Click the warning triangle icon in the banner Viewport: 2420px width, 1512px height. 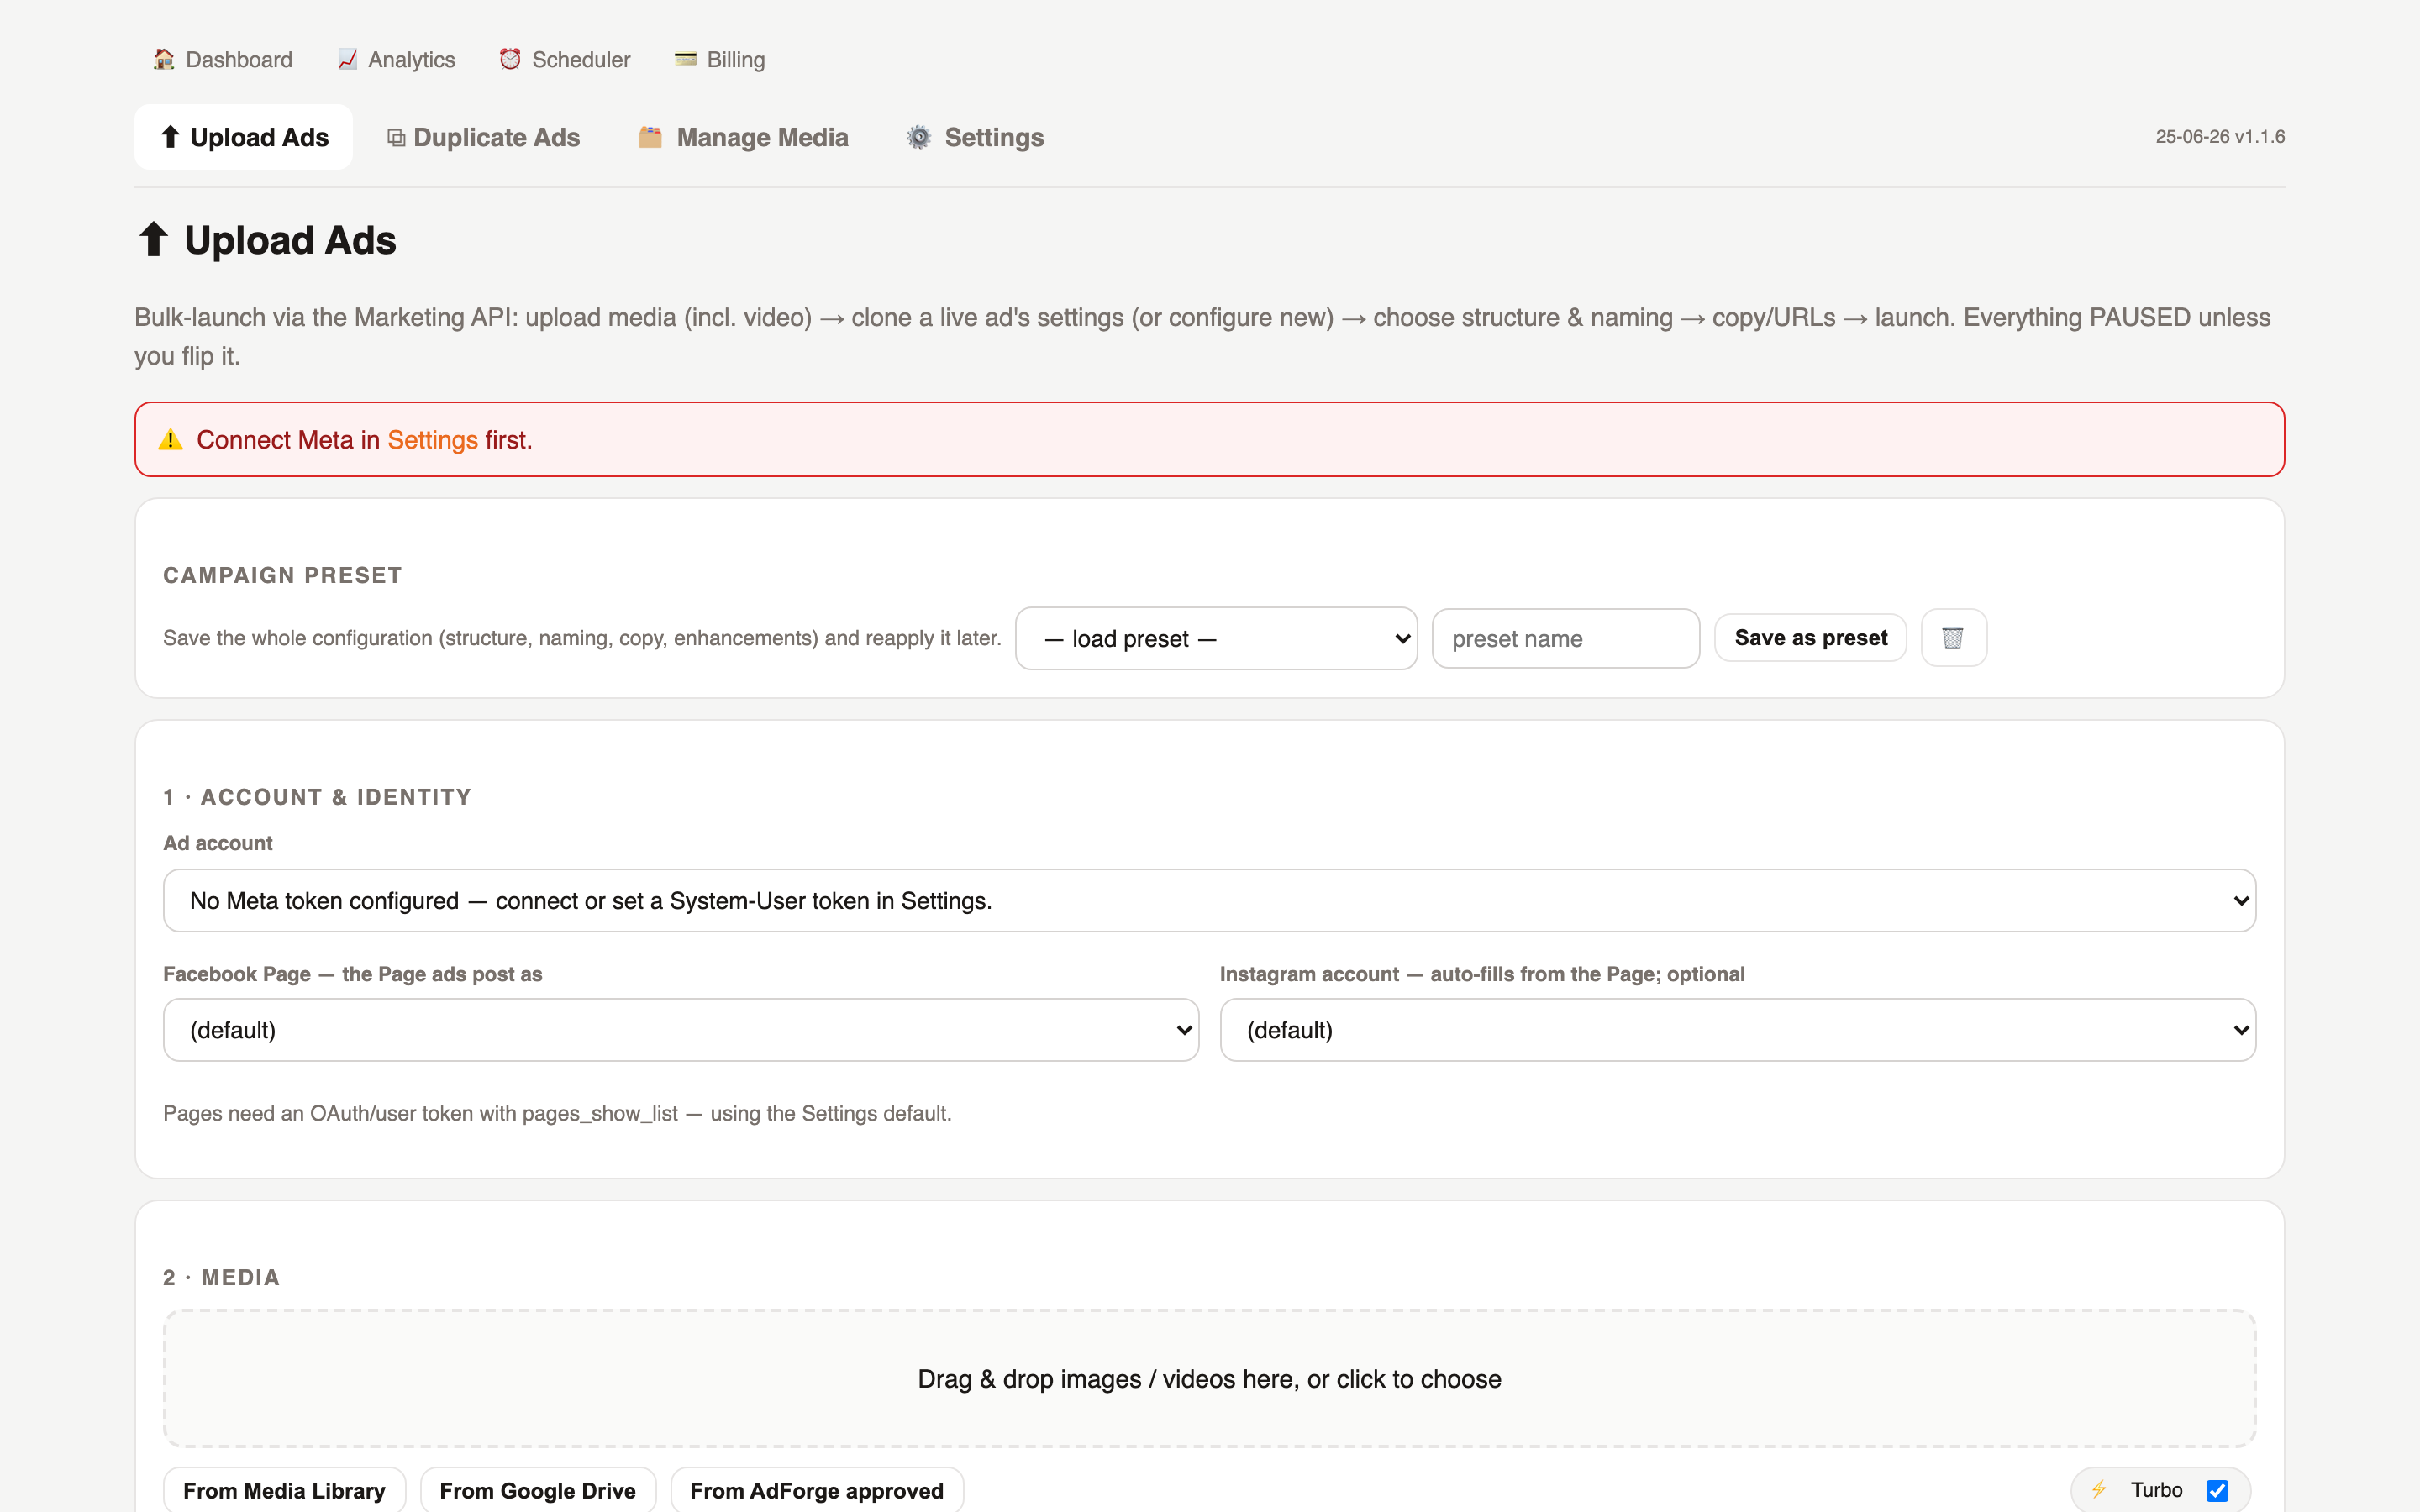(171, 440)
